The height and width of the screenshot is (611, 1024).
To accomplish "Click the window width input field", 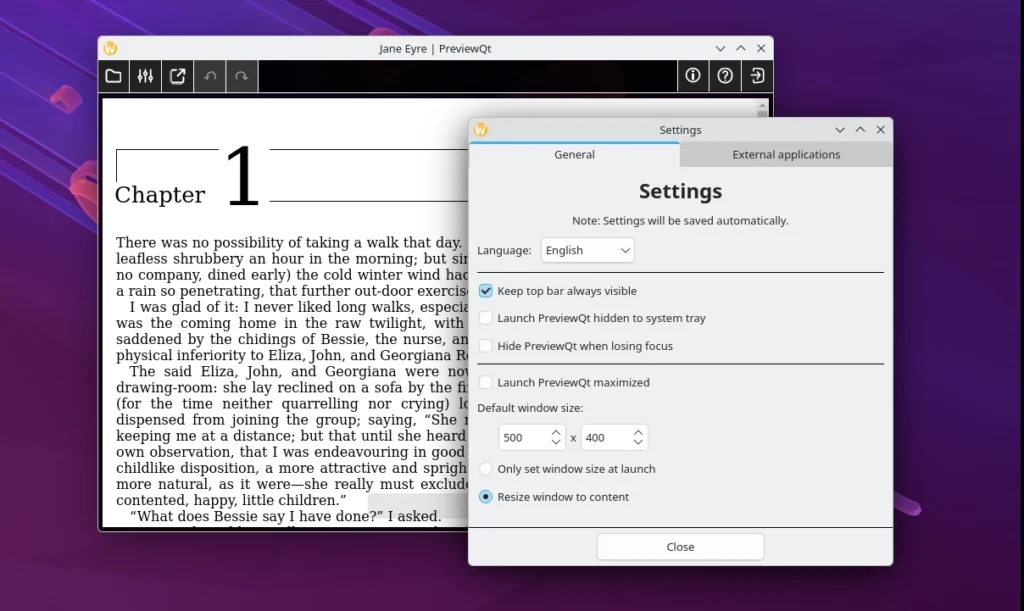I will [x=518, y=437].
